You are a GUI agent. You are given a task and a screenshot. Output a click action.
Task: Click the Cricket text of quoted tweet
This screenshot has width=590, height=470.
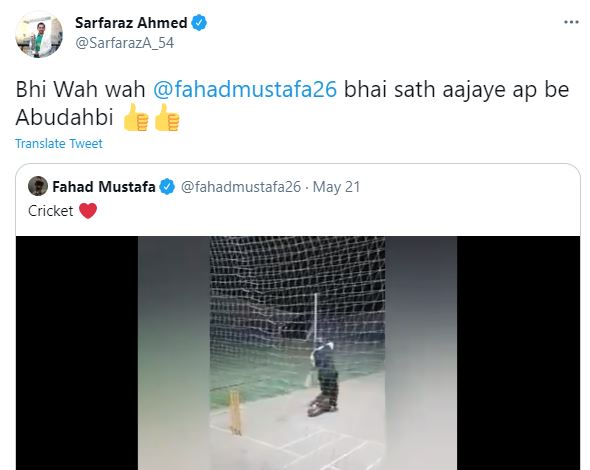click(50, 211)
